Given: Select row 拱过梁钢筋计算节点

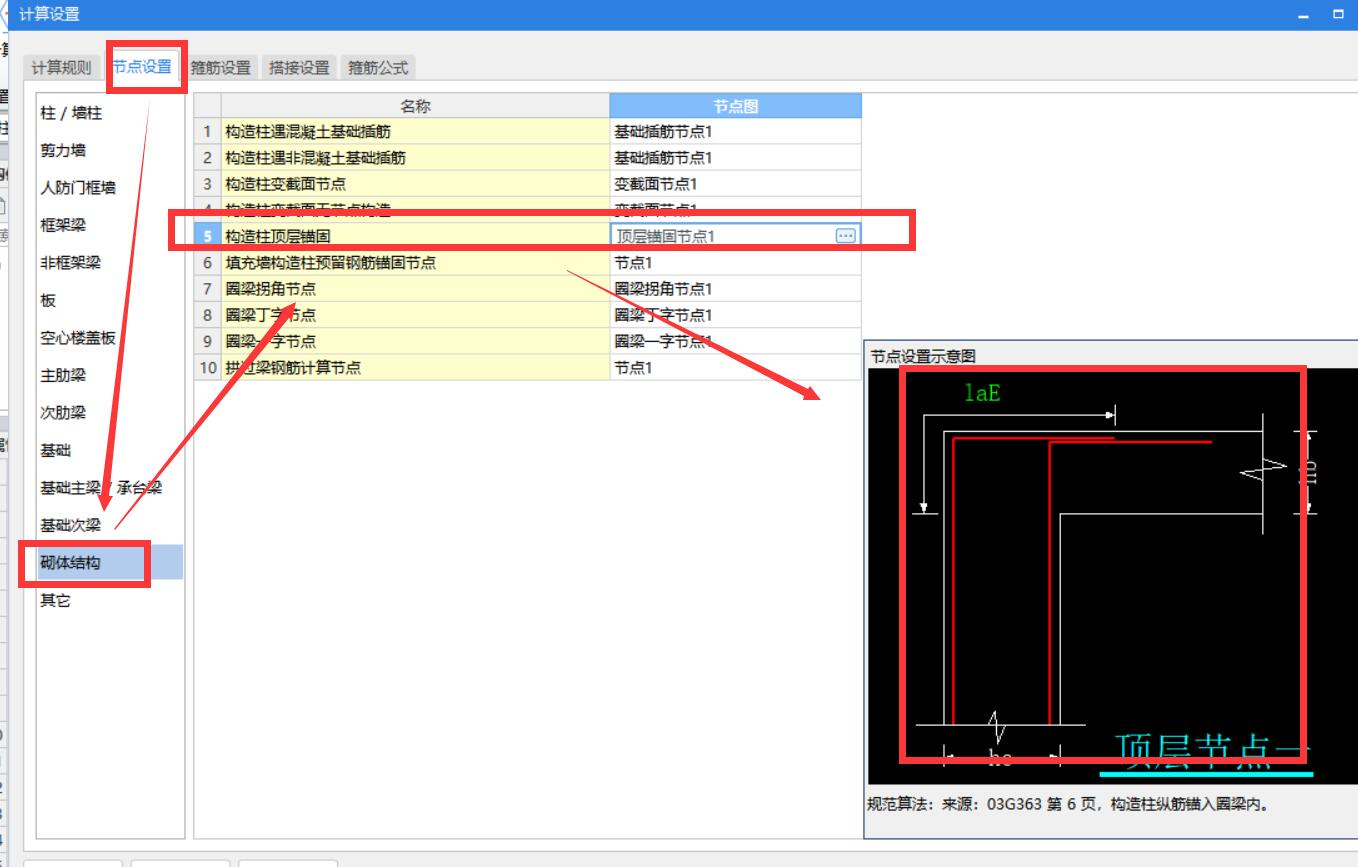Looking at the screenshot, I should [x=415, y=367].
